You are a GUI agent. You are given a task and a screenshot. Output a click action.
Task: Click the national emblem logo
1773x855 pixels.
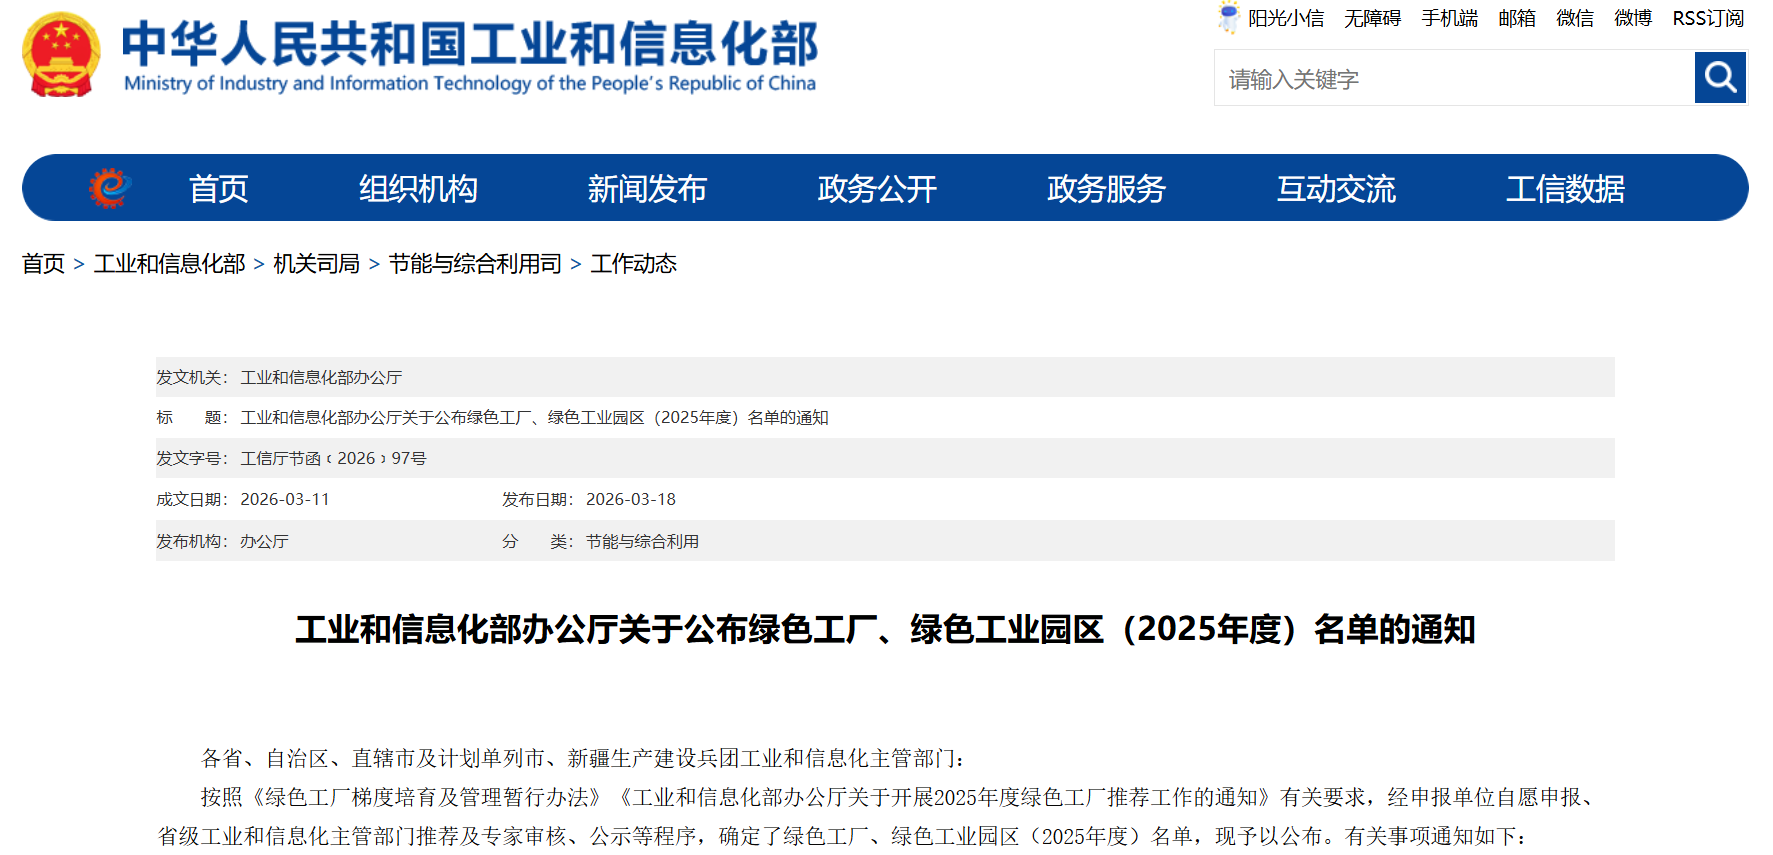(x=62, y=55)
